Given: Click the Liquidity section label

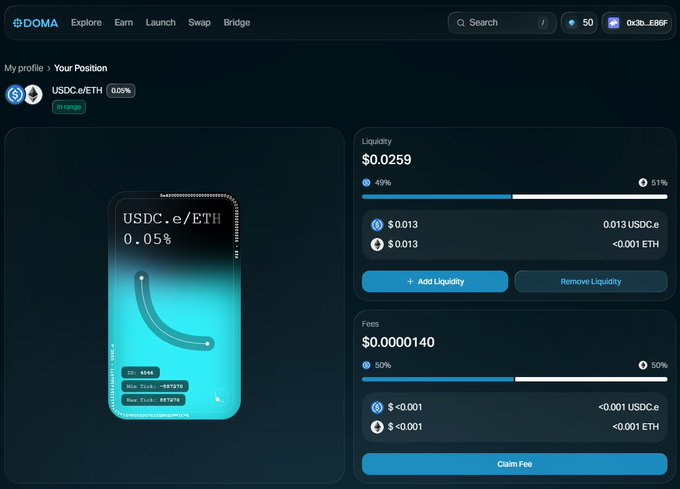Looking at the screenshot, I should coord(376,141).
